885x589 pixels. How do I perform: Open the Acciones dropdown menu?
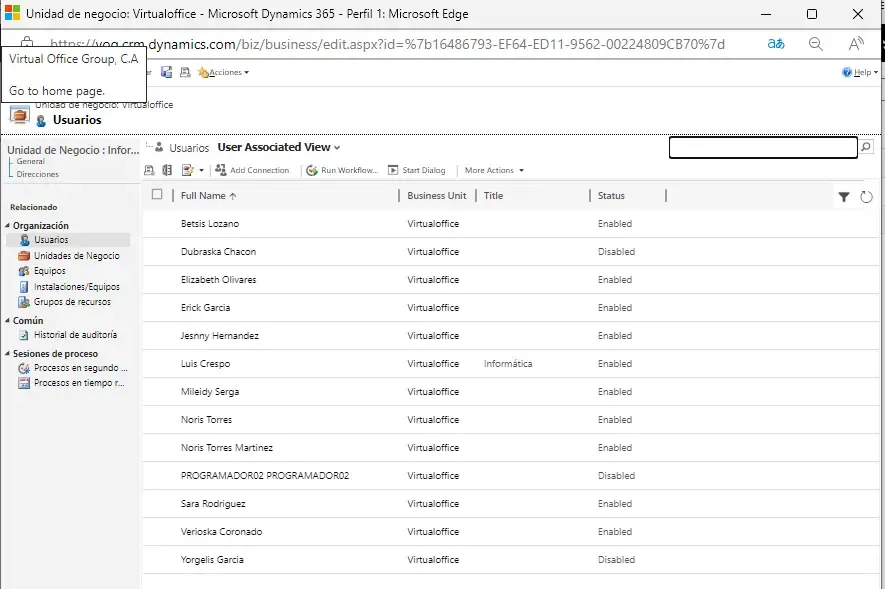coord(225,72)
